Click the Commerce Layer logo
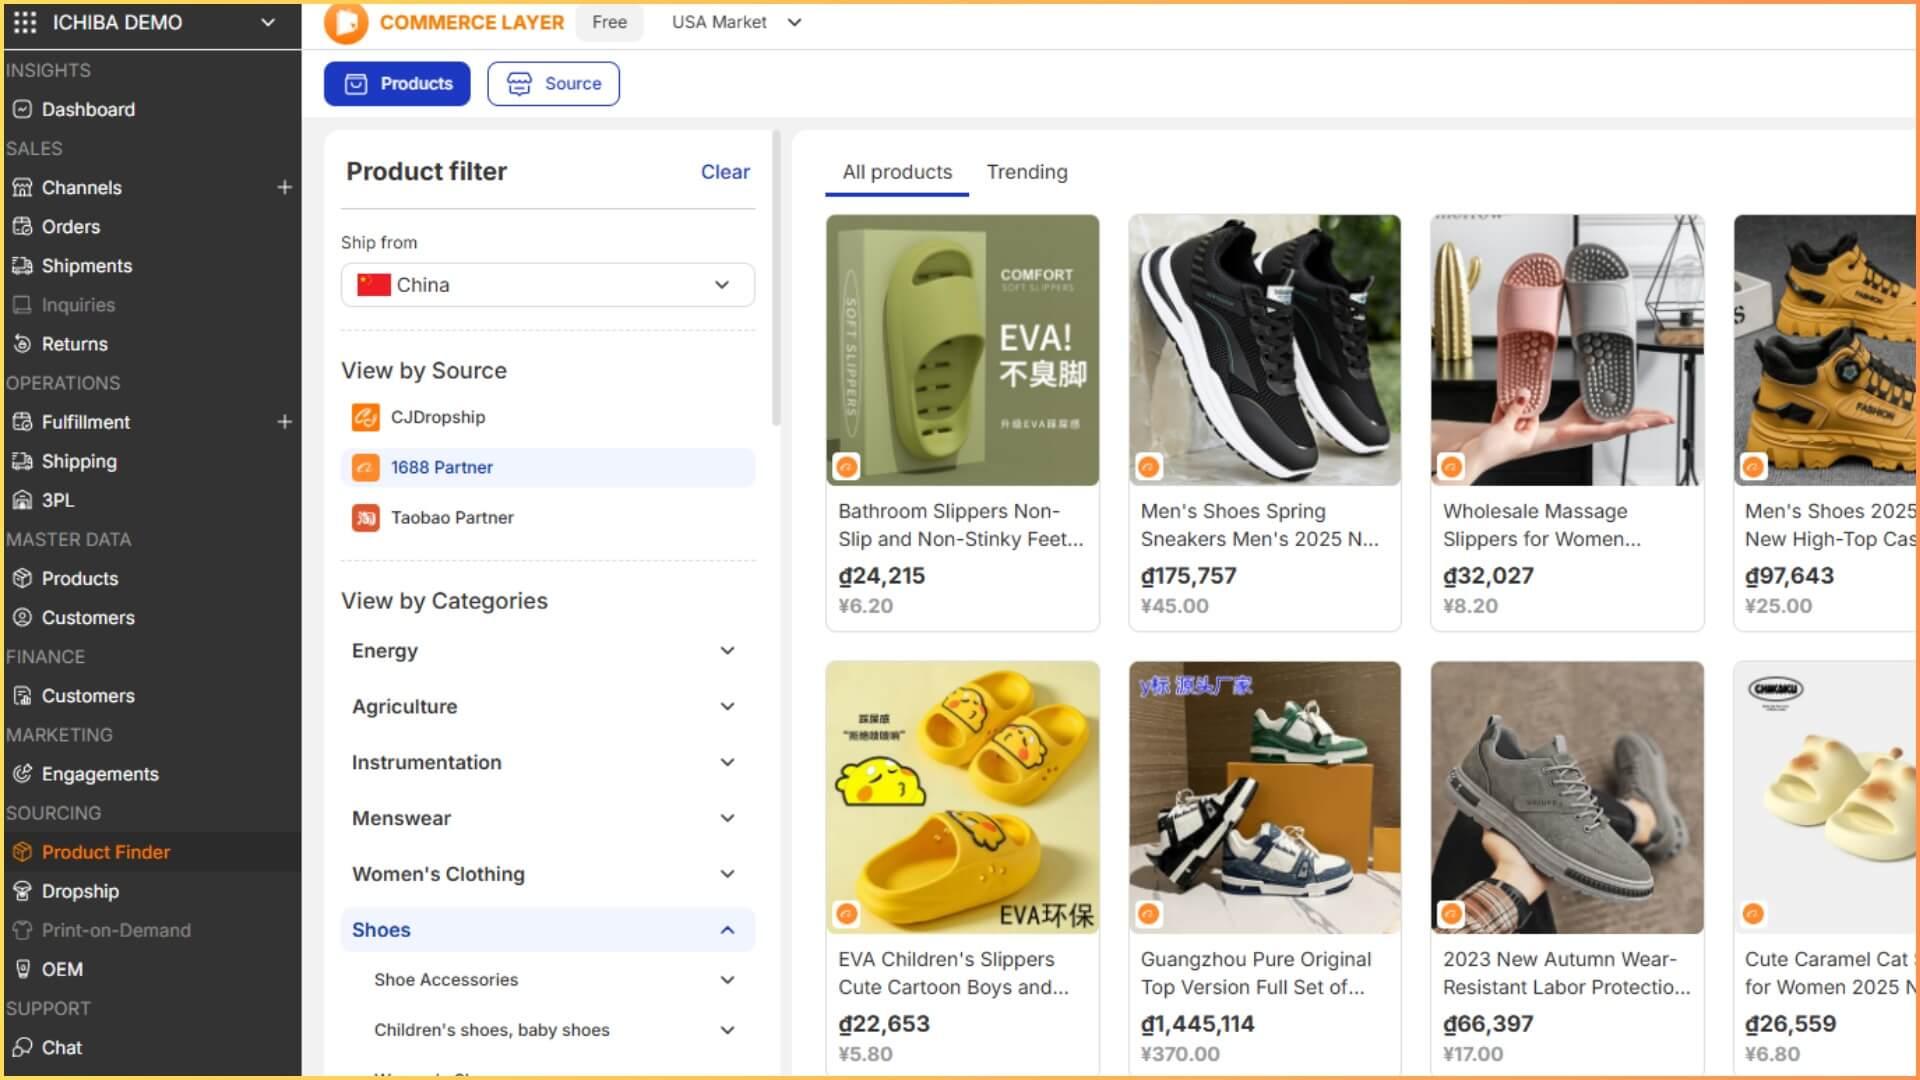The image size is (1920, 1080). point(346,22)
